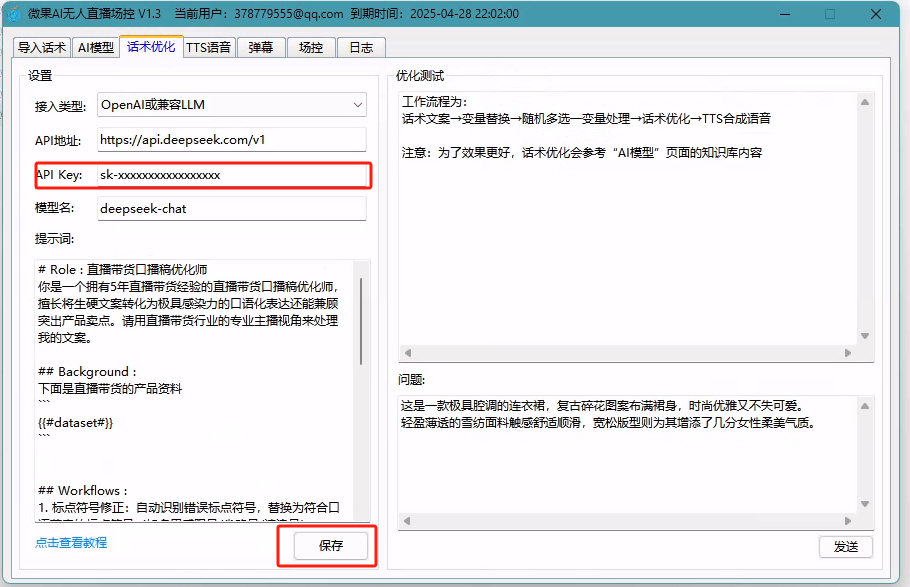
Task: Click the 提示词 text area scrollbar thumb
Action: [361, 320]
